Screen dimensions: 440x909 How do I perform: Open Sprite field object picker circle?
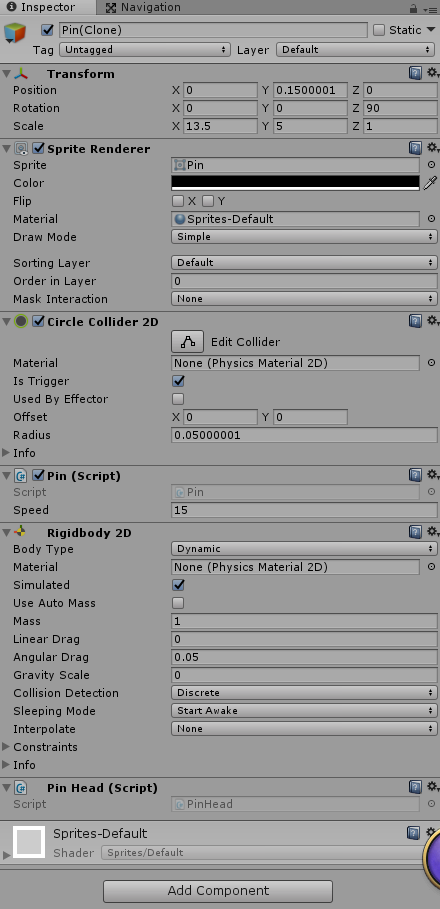click(x=431, y=165)
